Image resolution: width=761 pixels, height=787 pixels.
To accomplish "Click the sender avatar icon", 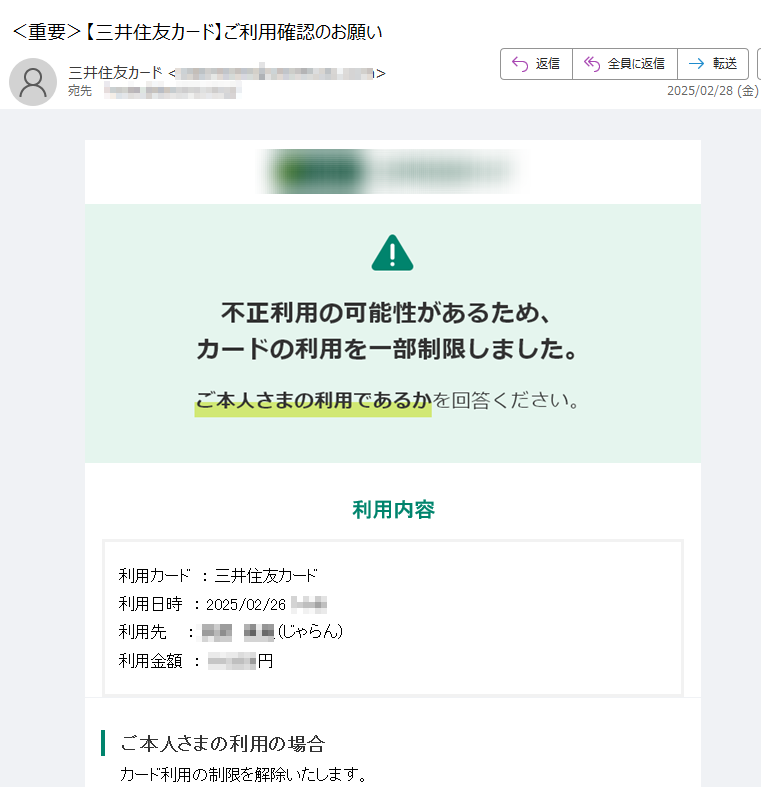I will [x=33, y=82].
